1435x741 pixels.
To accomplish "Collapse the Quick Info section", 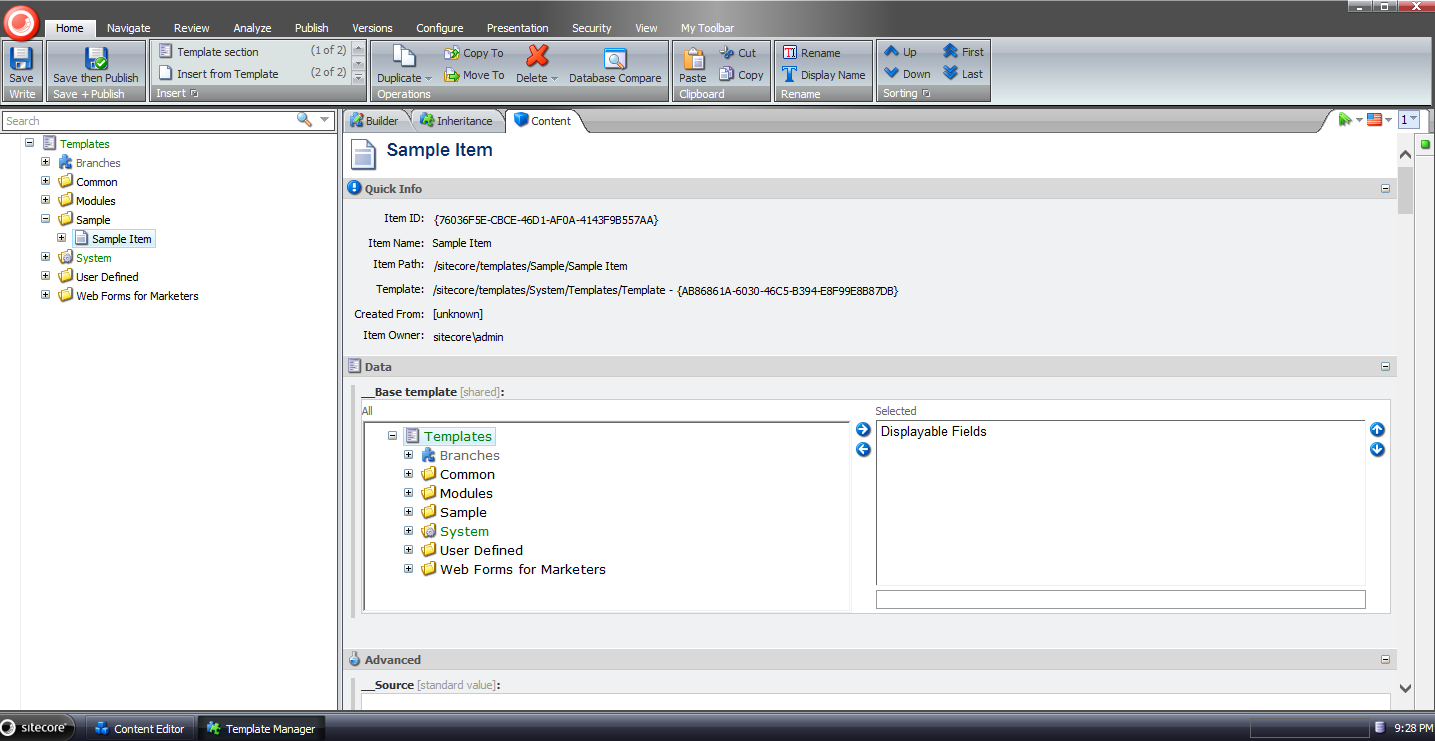I will pos(1385,189).
